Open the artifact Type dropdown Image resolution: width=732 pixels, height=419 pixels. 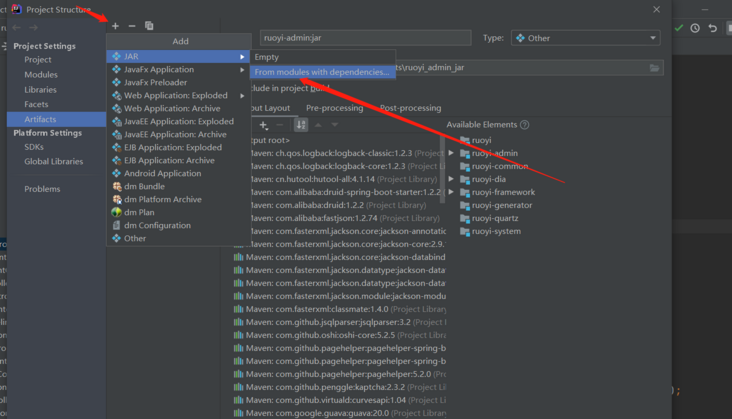(x=585, y=38)
